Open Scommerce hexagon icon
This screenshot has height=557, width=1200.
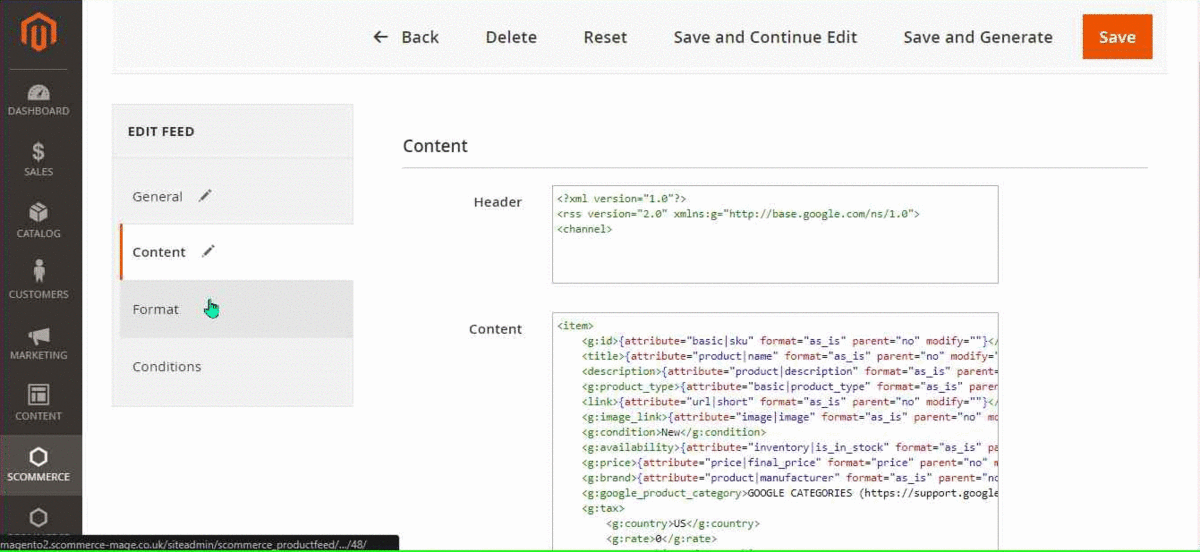pos(39,457)
